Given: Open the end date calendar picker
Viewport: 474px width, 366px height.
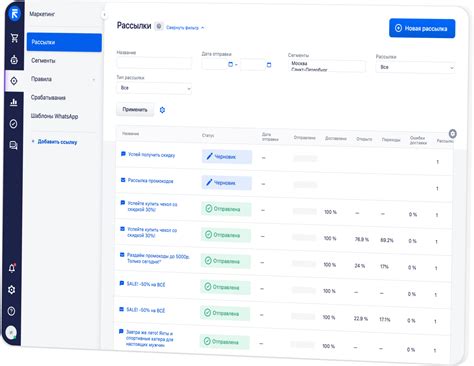Looking at the screenshot, I should (x=269, y=65).
